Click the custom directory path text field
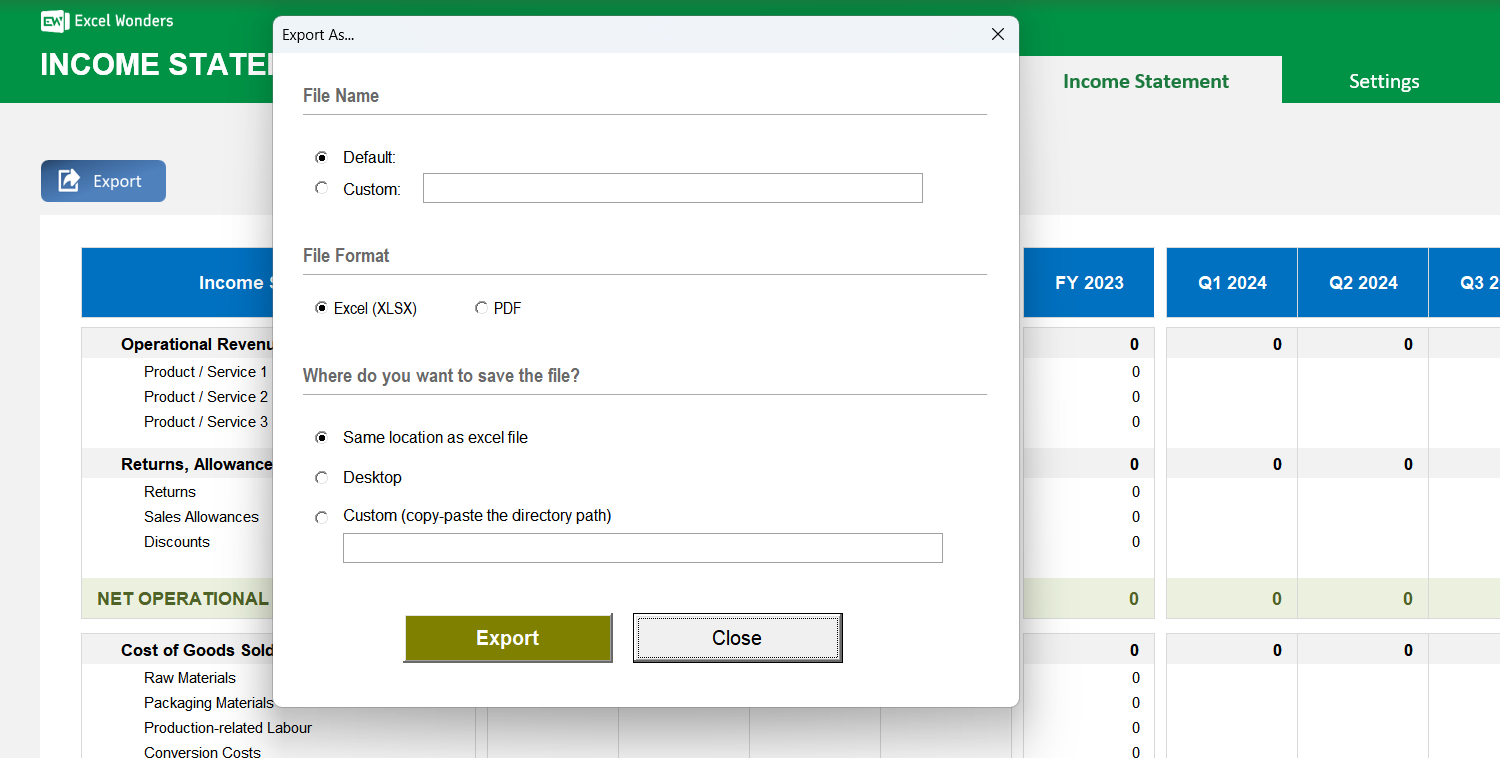This screenshot has width=1500, height=758. point(642,548)
